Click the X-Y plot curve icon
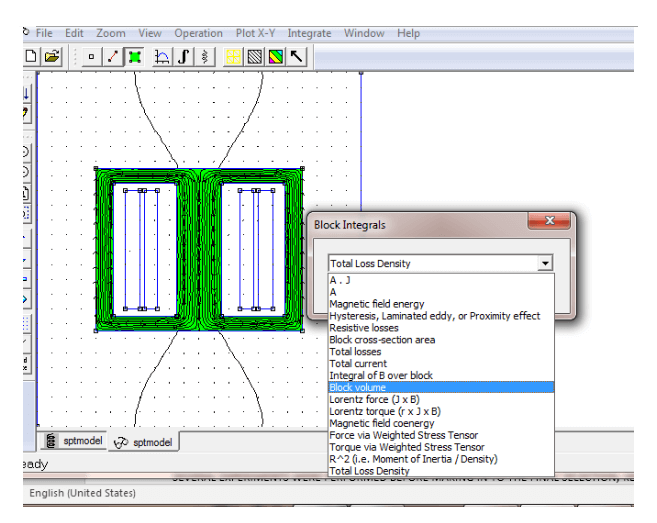 point(162,57)
